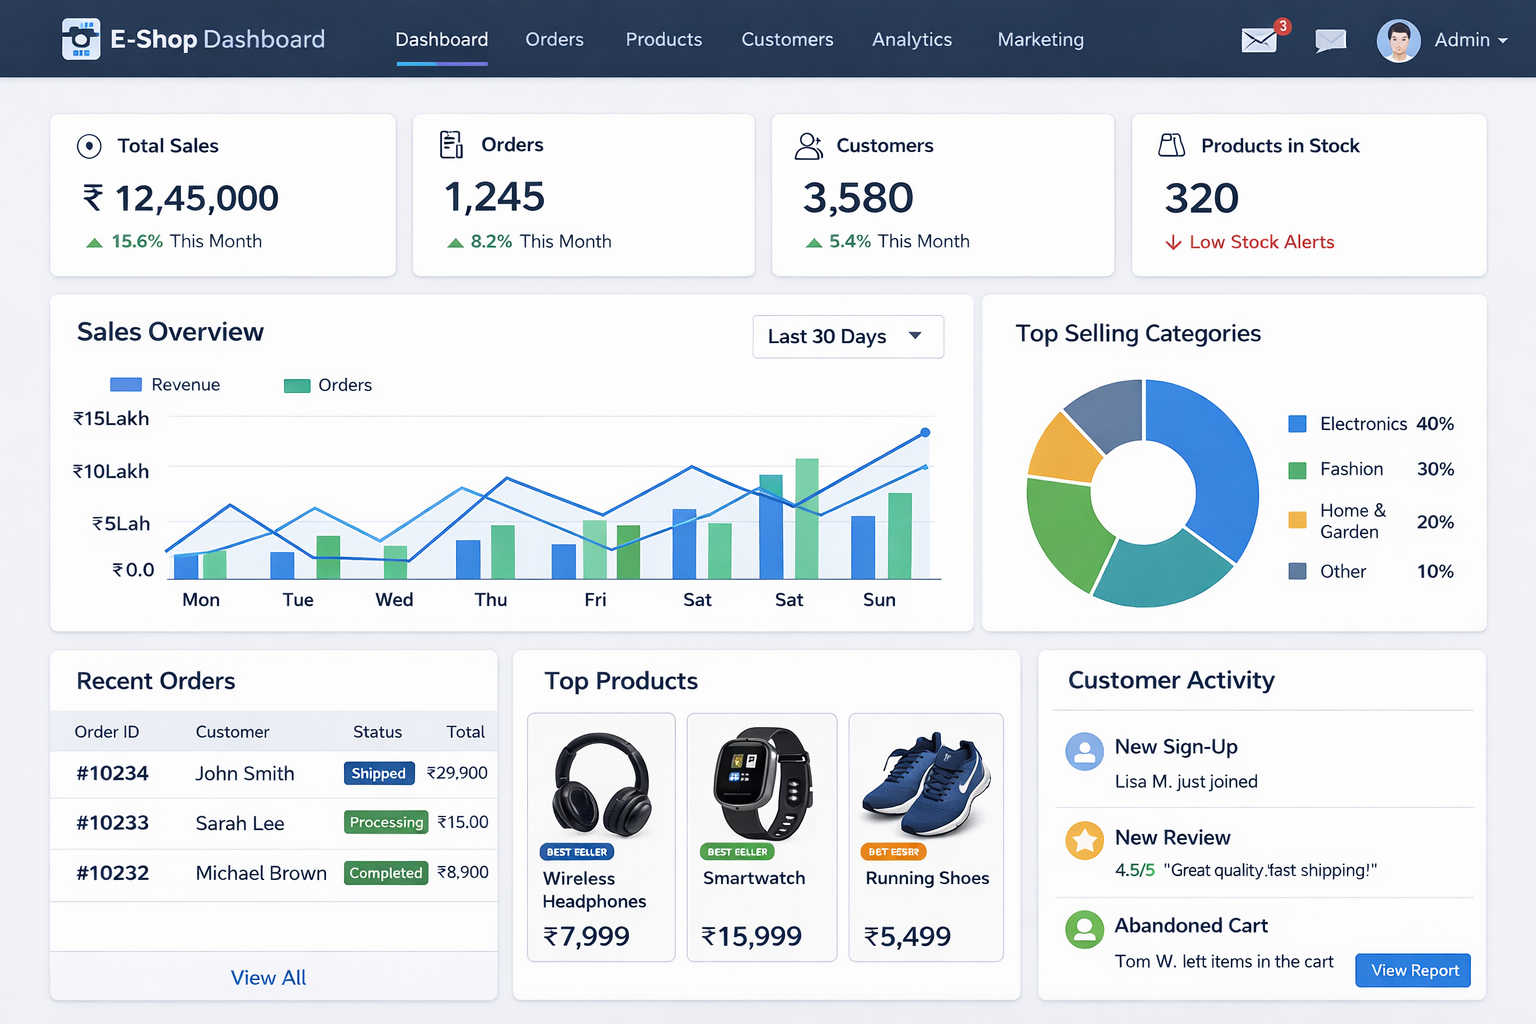Click the New Review star icon
1536x1024 pixels.
point(1084,841)
